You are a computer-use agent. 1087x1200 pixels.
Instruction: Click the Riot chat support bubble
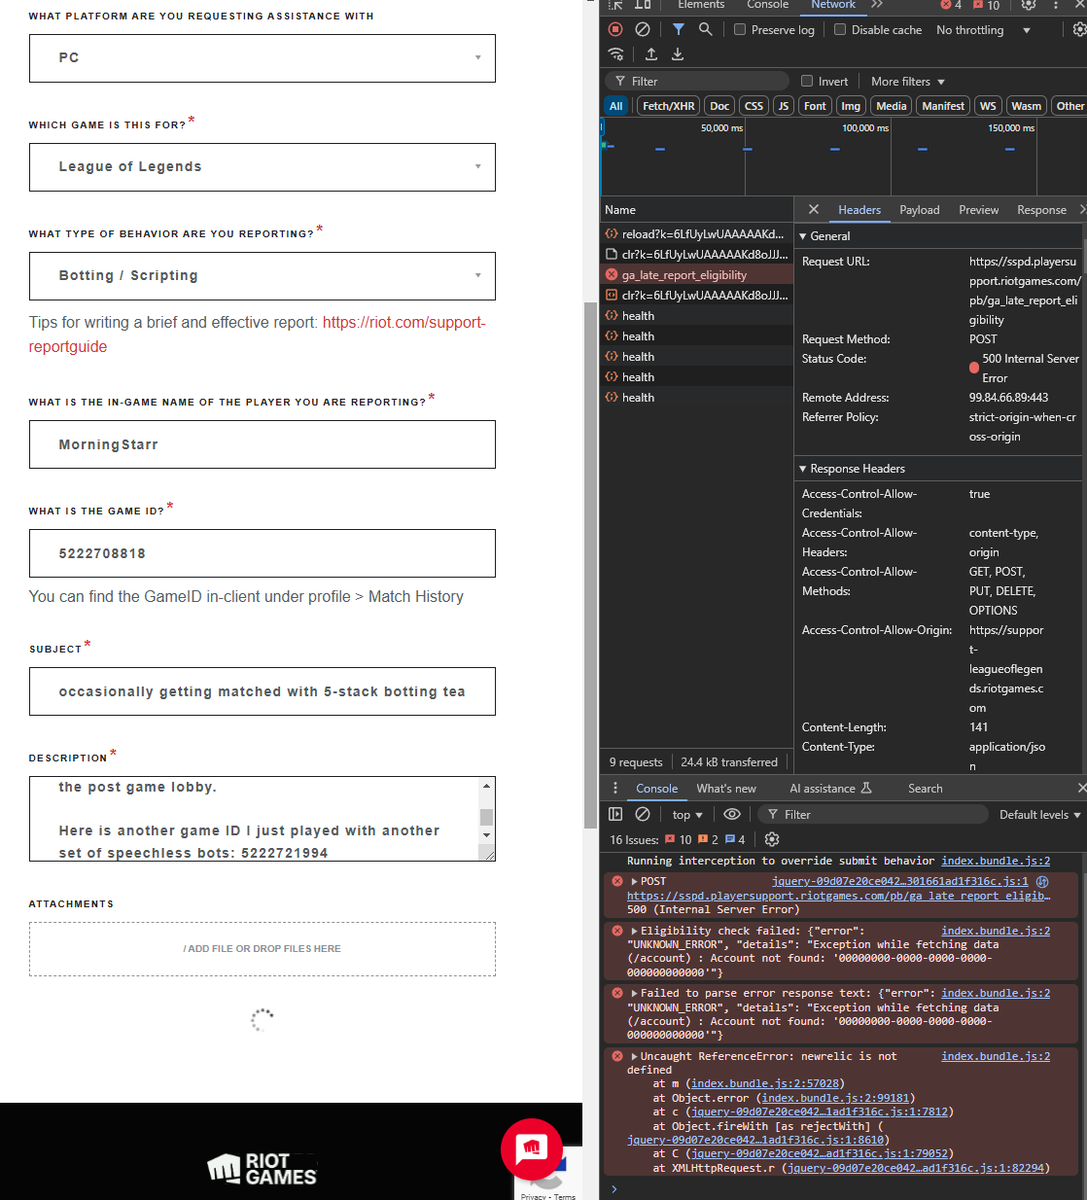coord(531,1149)
